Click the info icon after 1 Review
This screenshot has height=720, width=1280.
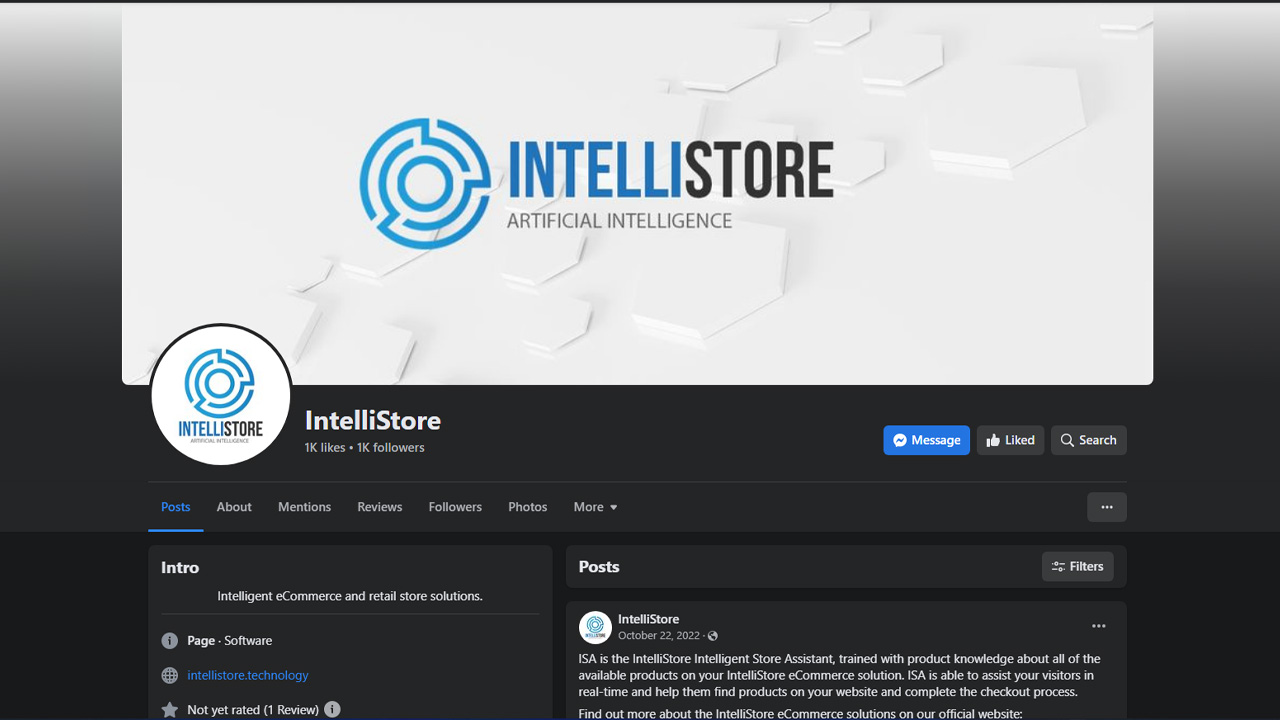click(x=332, y=709)
